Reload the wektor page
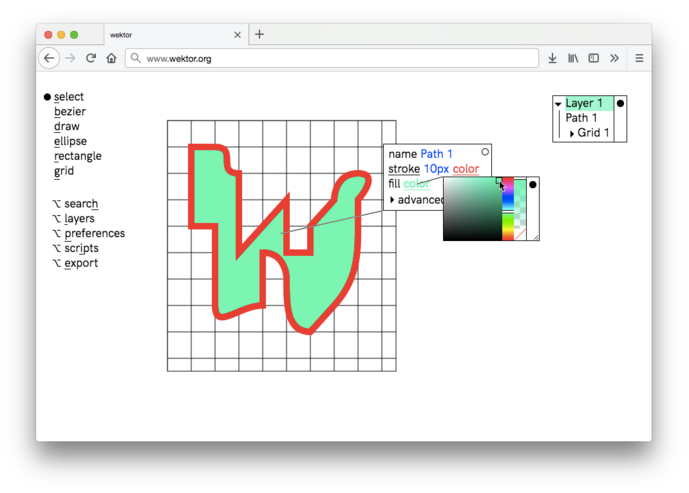The height and width of the screenshot is (493, 689). 91,59
